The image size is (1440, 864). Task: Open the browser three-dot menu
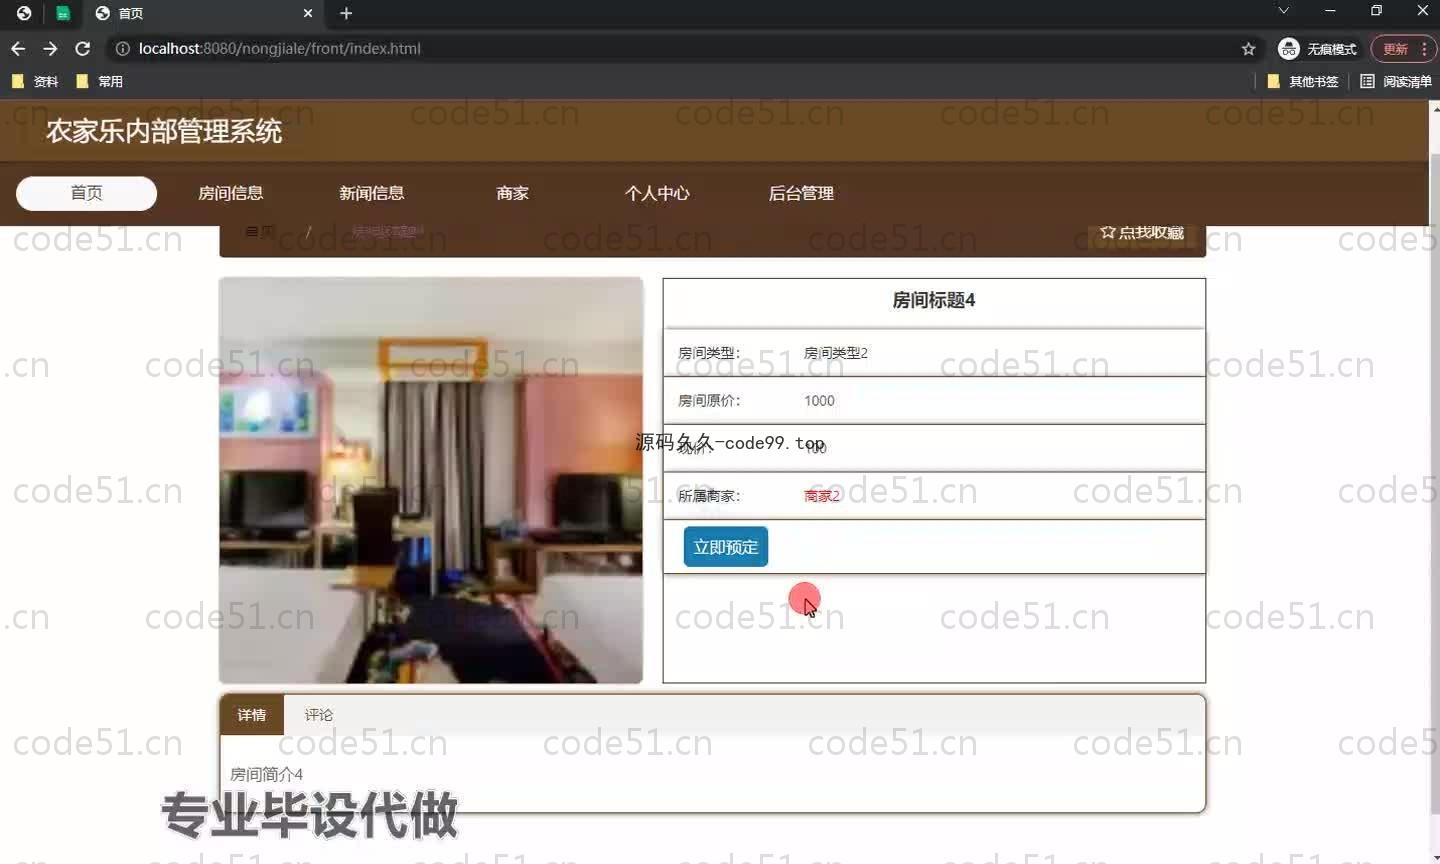click(x=1425, y=48)
